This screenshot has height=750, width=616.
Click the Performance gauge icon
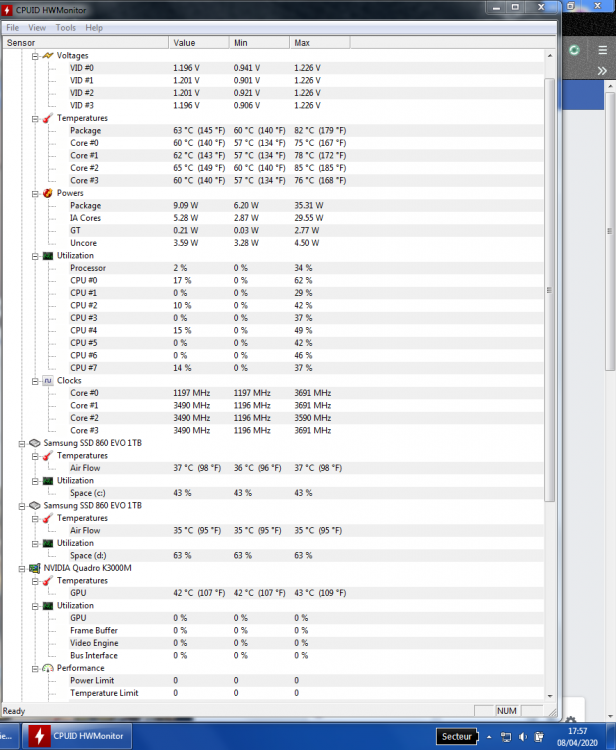(48, 668)
